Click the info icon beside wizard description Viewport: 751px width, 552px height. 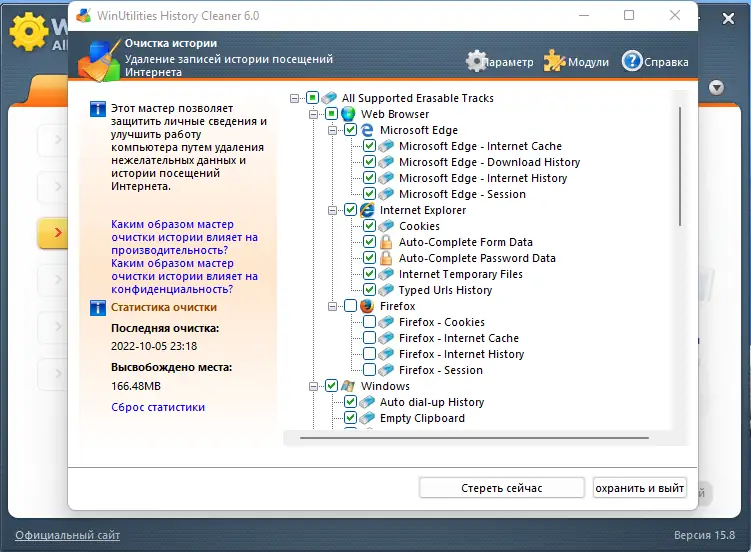pos(98,109)
